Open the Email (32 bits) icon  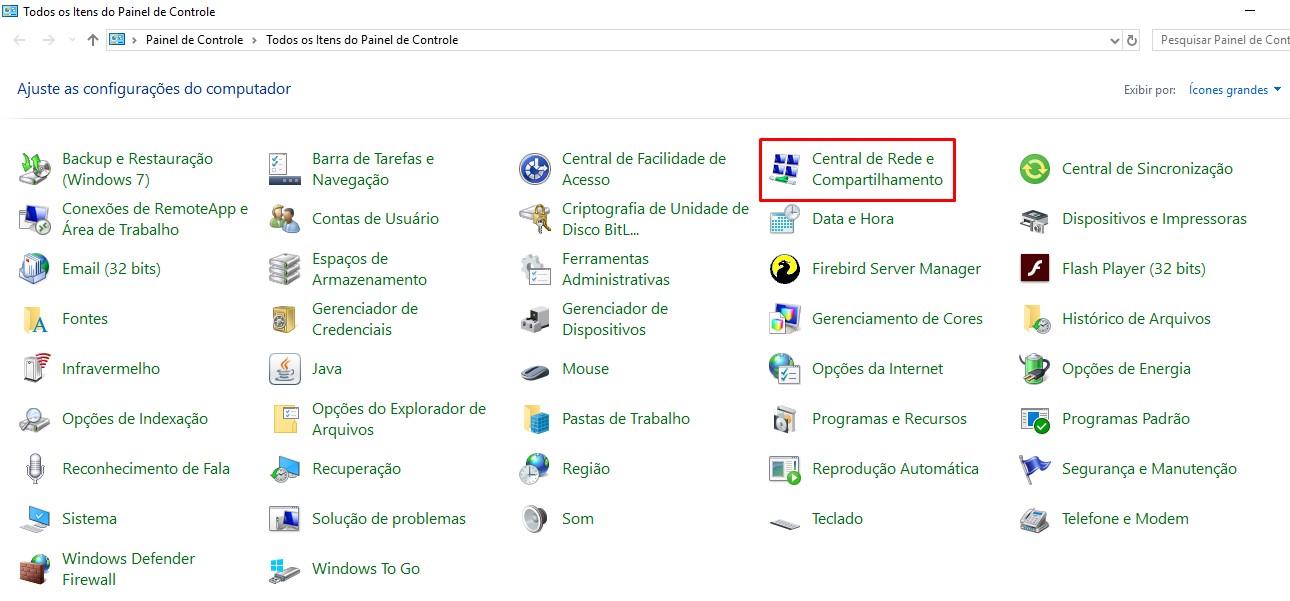(35, 269)
